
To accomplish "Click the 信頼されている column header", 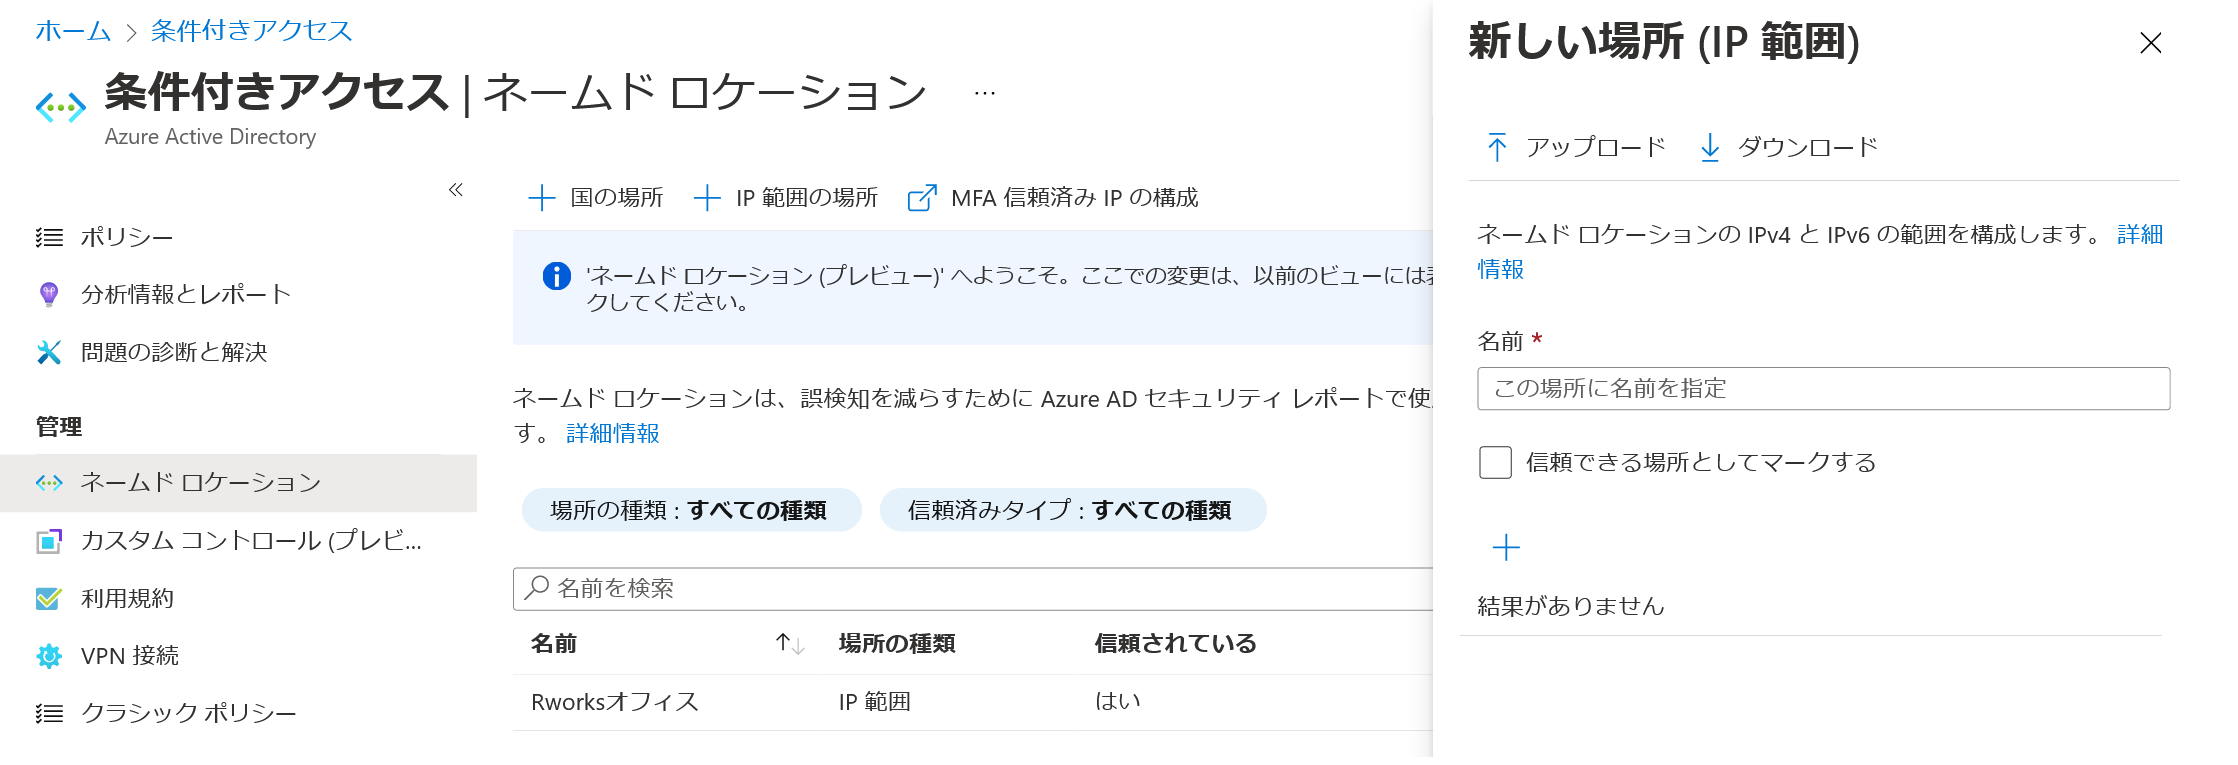I will [1175, 644].
